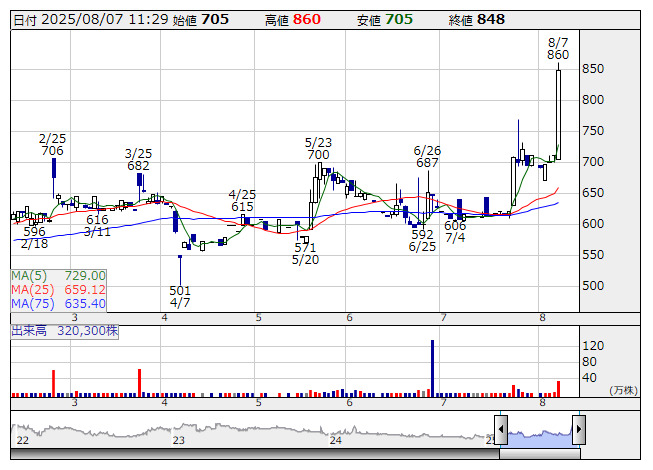The height and width of the screenshot is (470, 653).
Task: Click the 5/23 700 peak label
Action: (318, 149)
